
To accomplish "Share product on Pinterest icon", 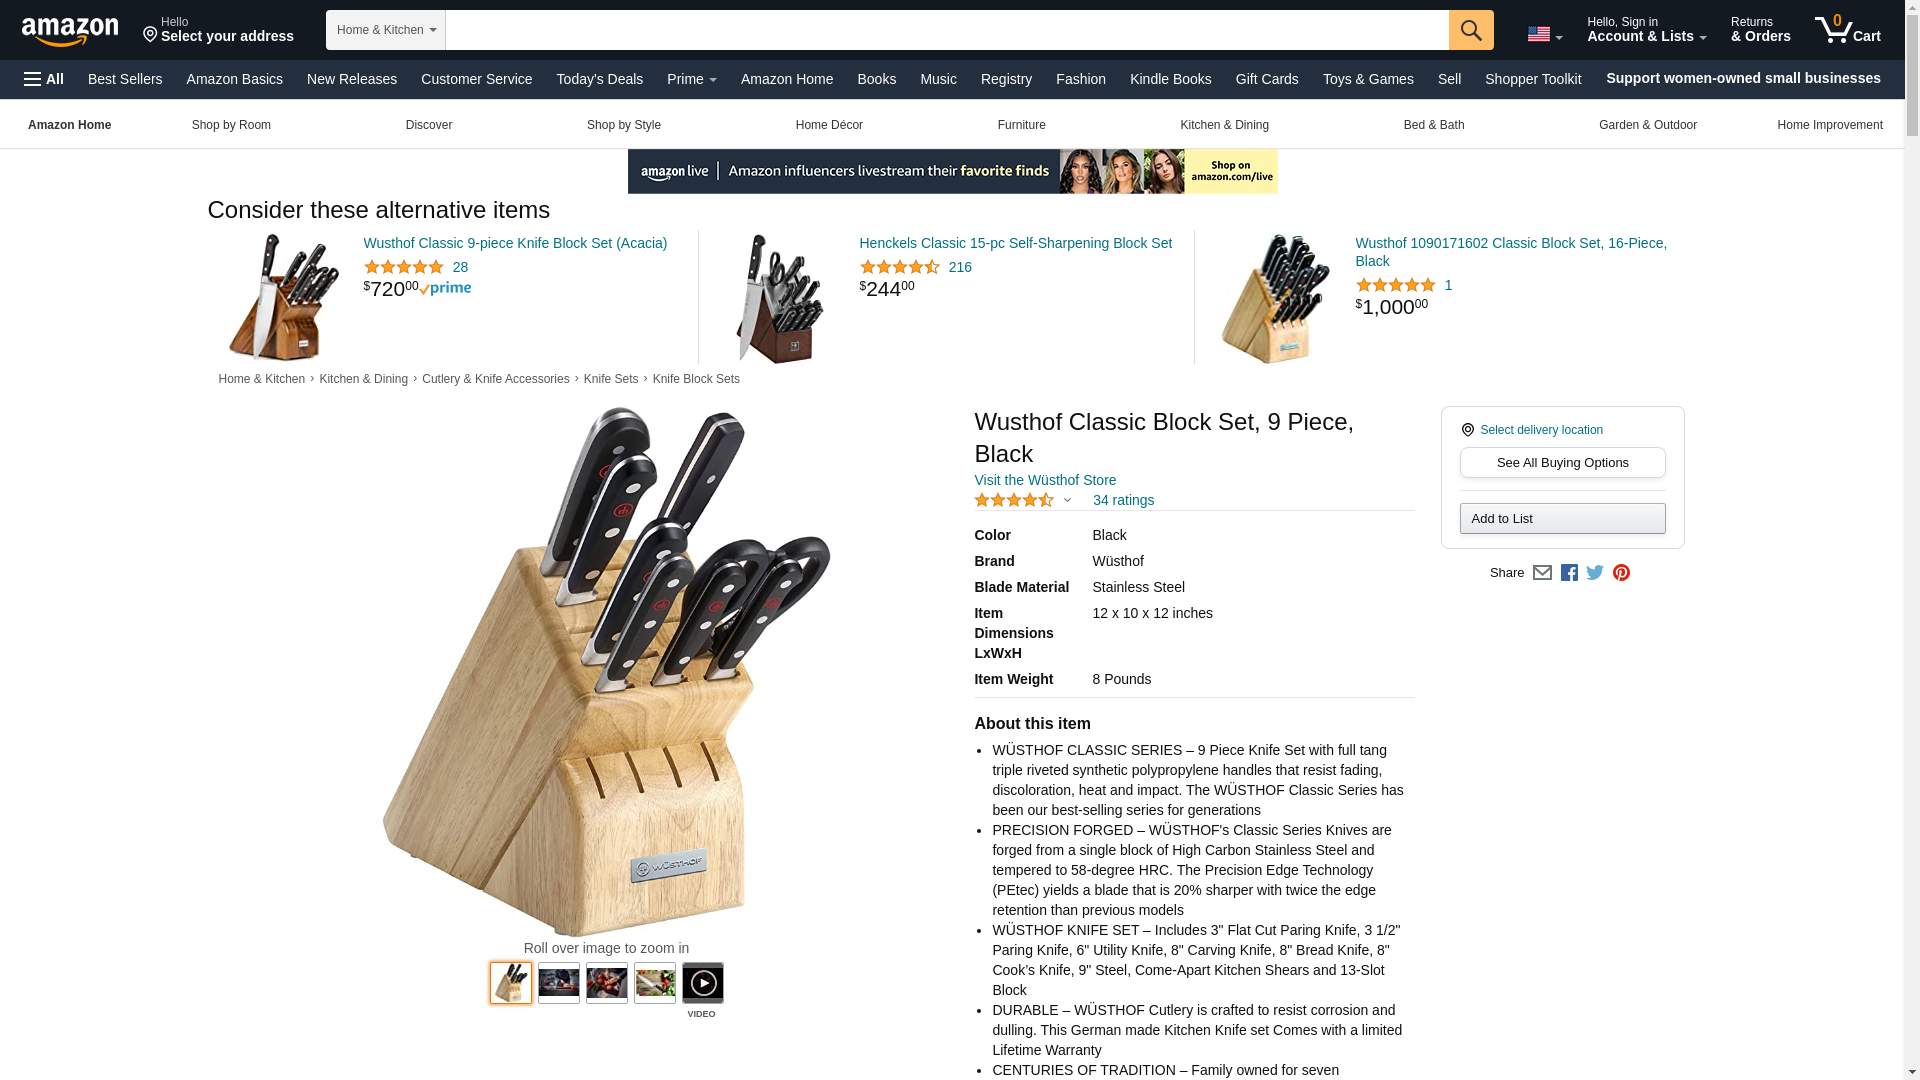I will pos(1621,573).
